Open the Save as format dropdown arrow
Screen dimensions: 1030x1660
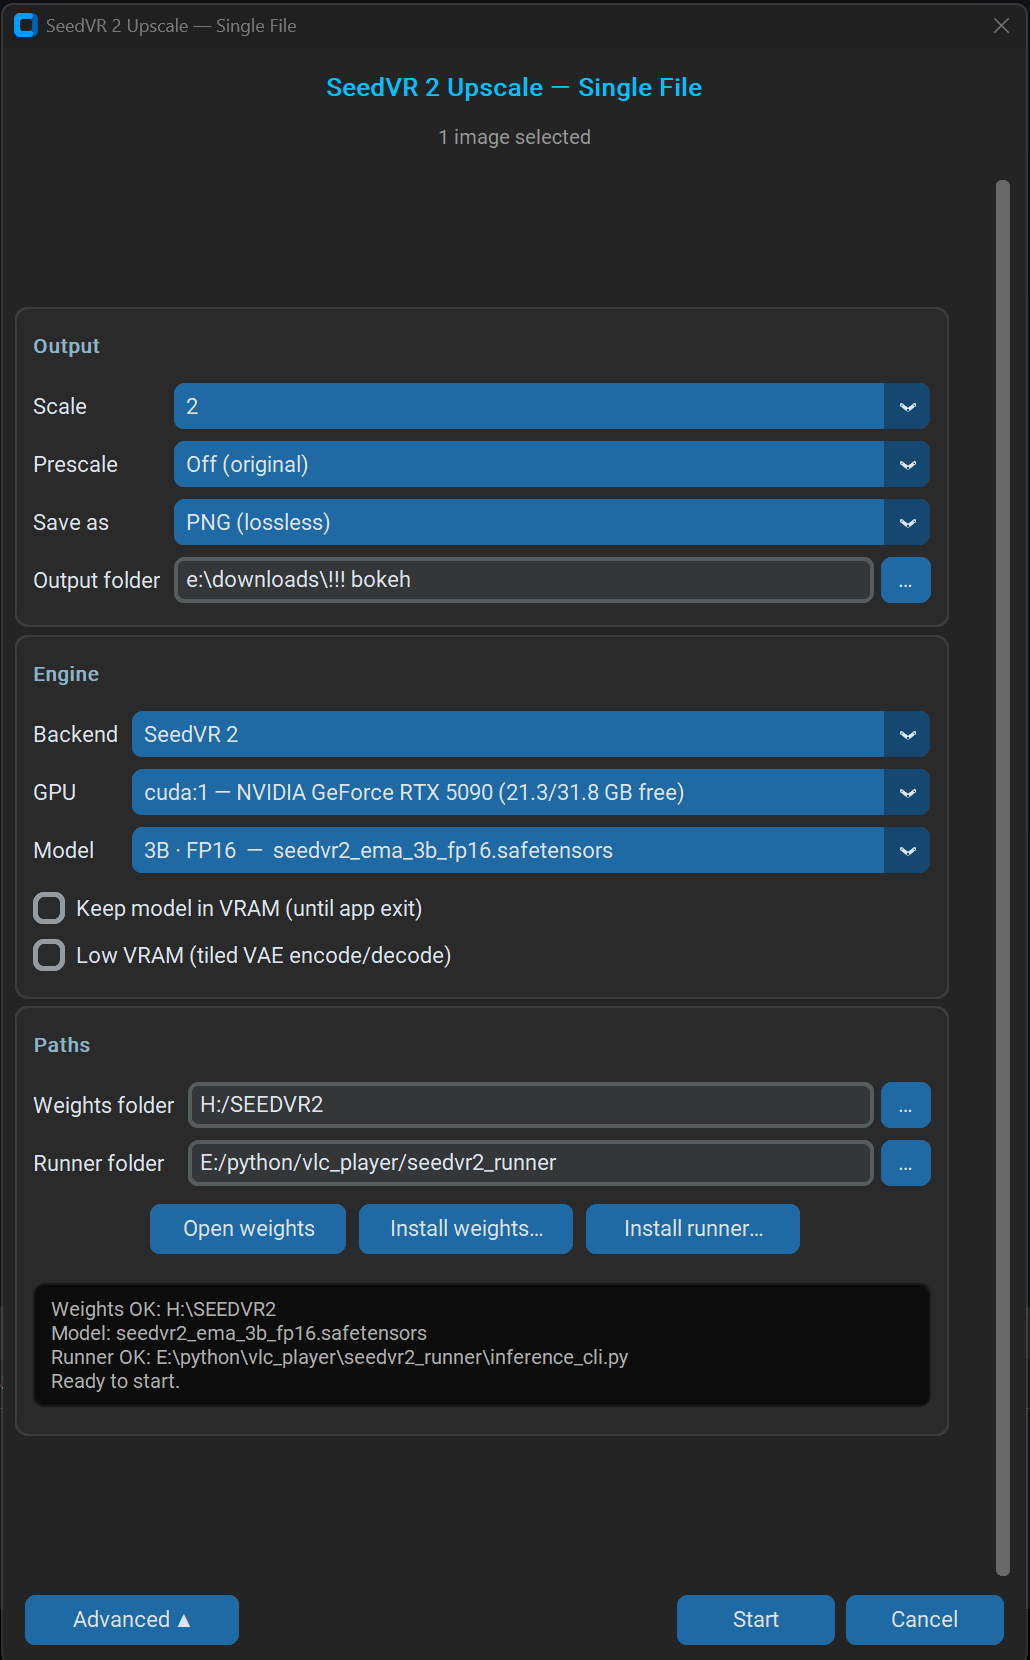[907, 523]
